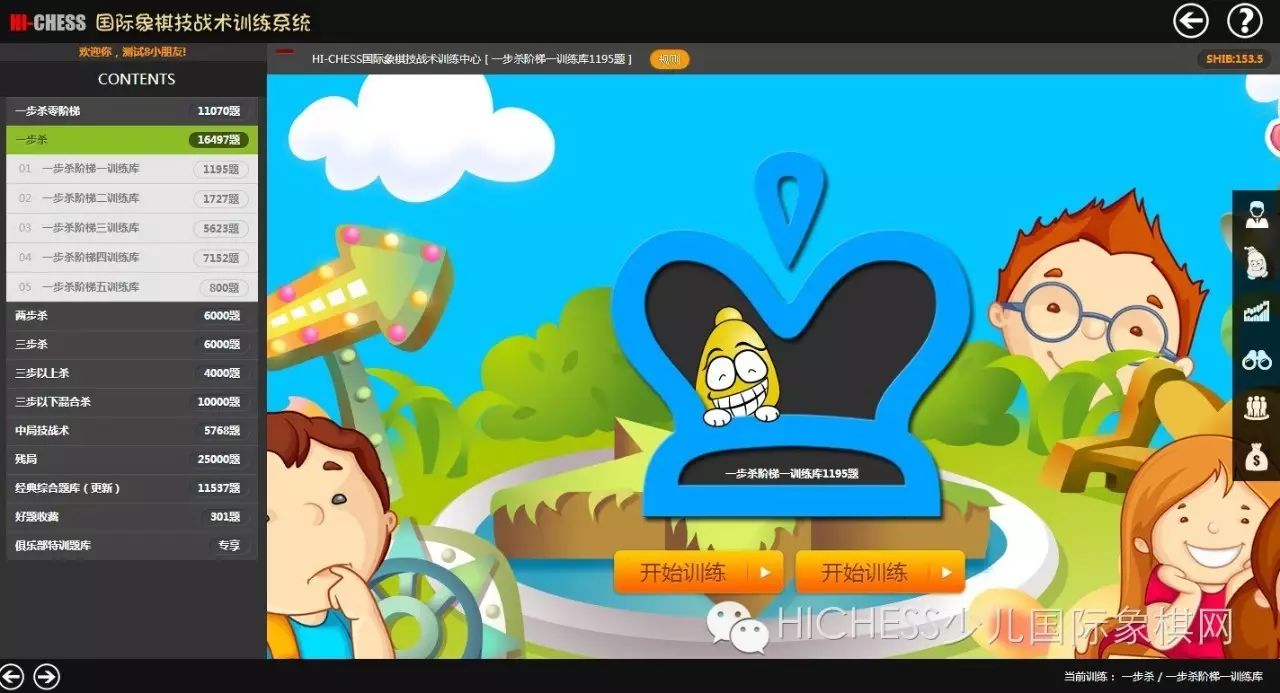
Task: Click the left 开始训练 button
Action: click(x=699, y=572)
